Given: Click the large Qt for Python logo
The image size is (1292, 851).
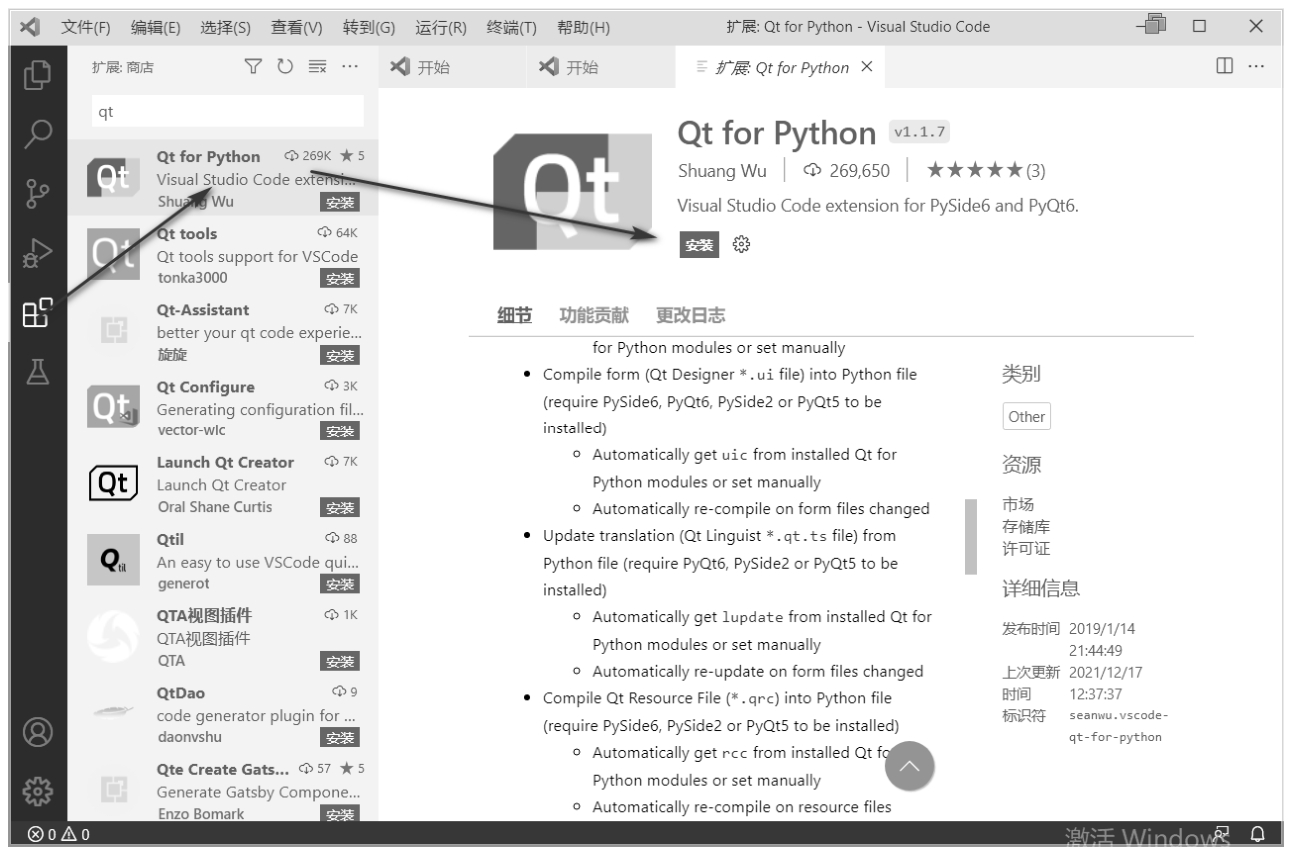Looking at the screenshot, I should [x=571, y=190].
